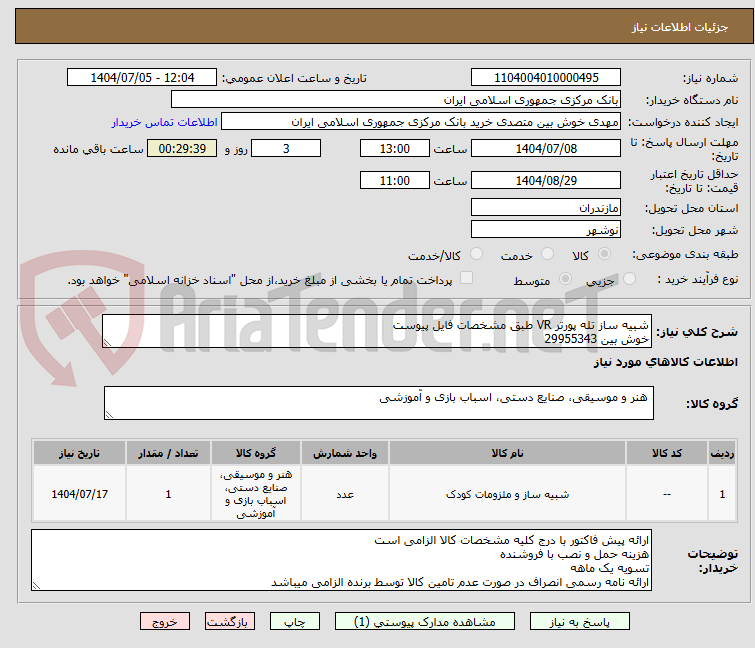Click the گروه کالا textarea
Image resolution: width=755 pixels, height=648 pixels.
pos(379,403)
